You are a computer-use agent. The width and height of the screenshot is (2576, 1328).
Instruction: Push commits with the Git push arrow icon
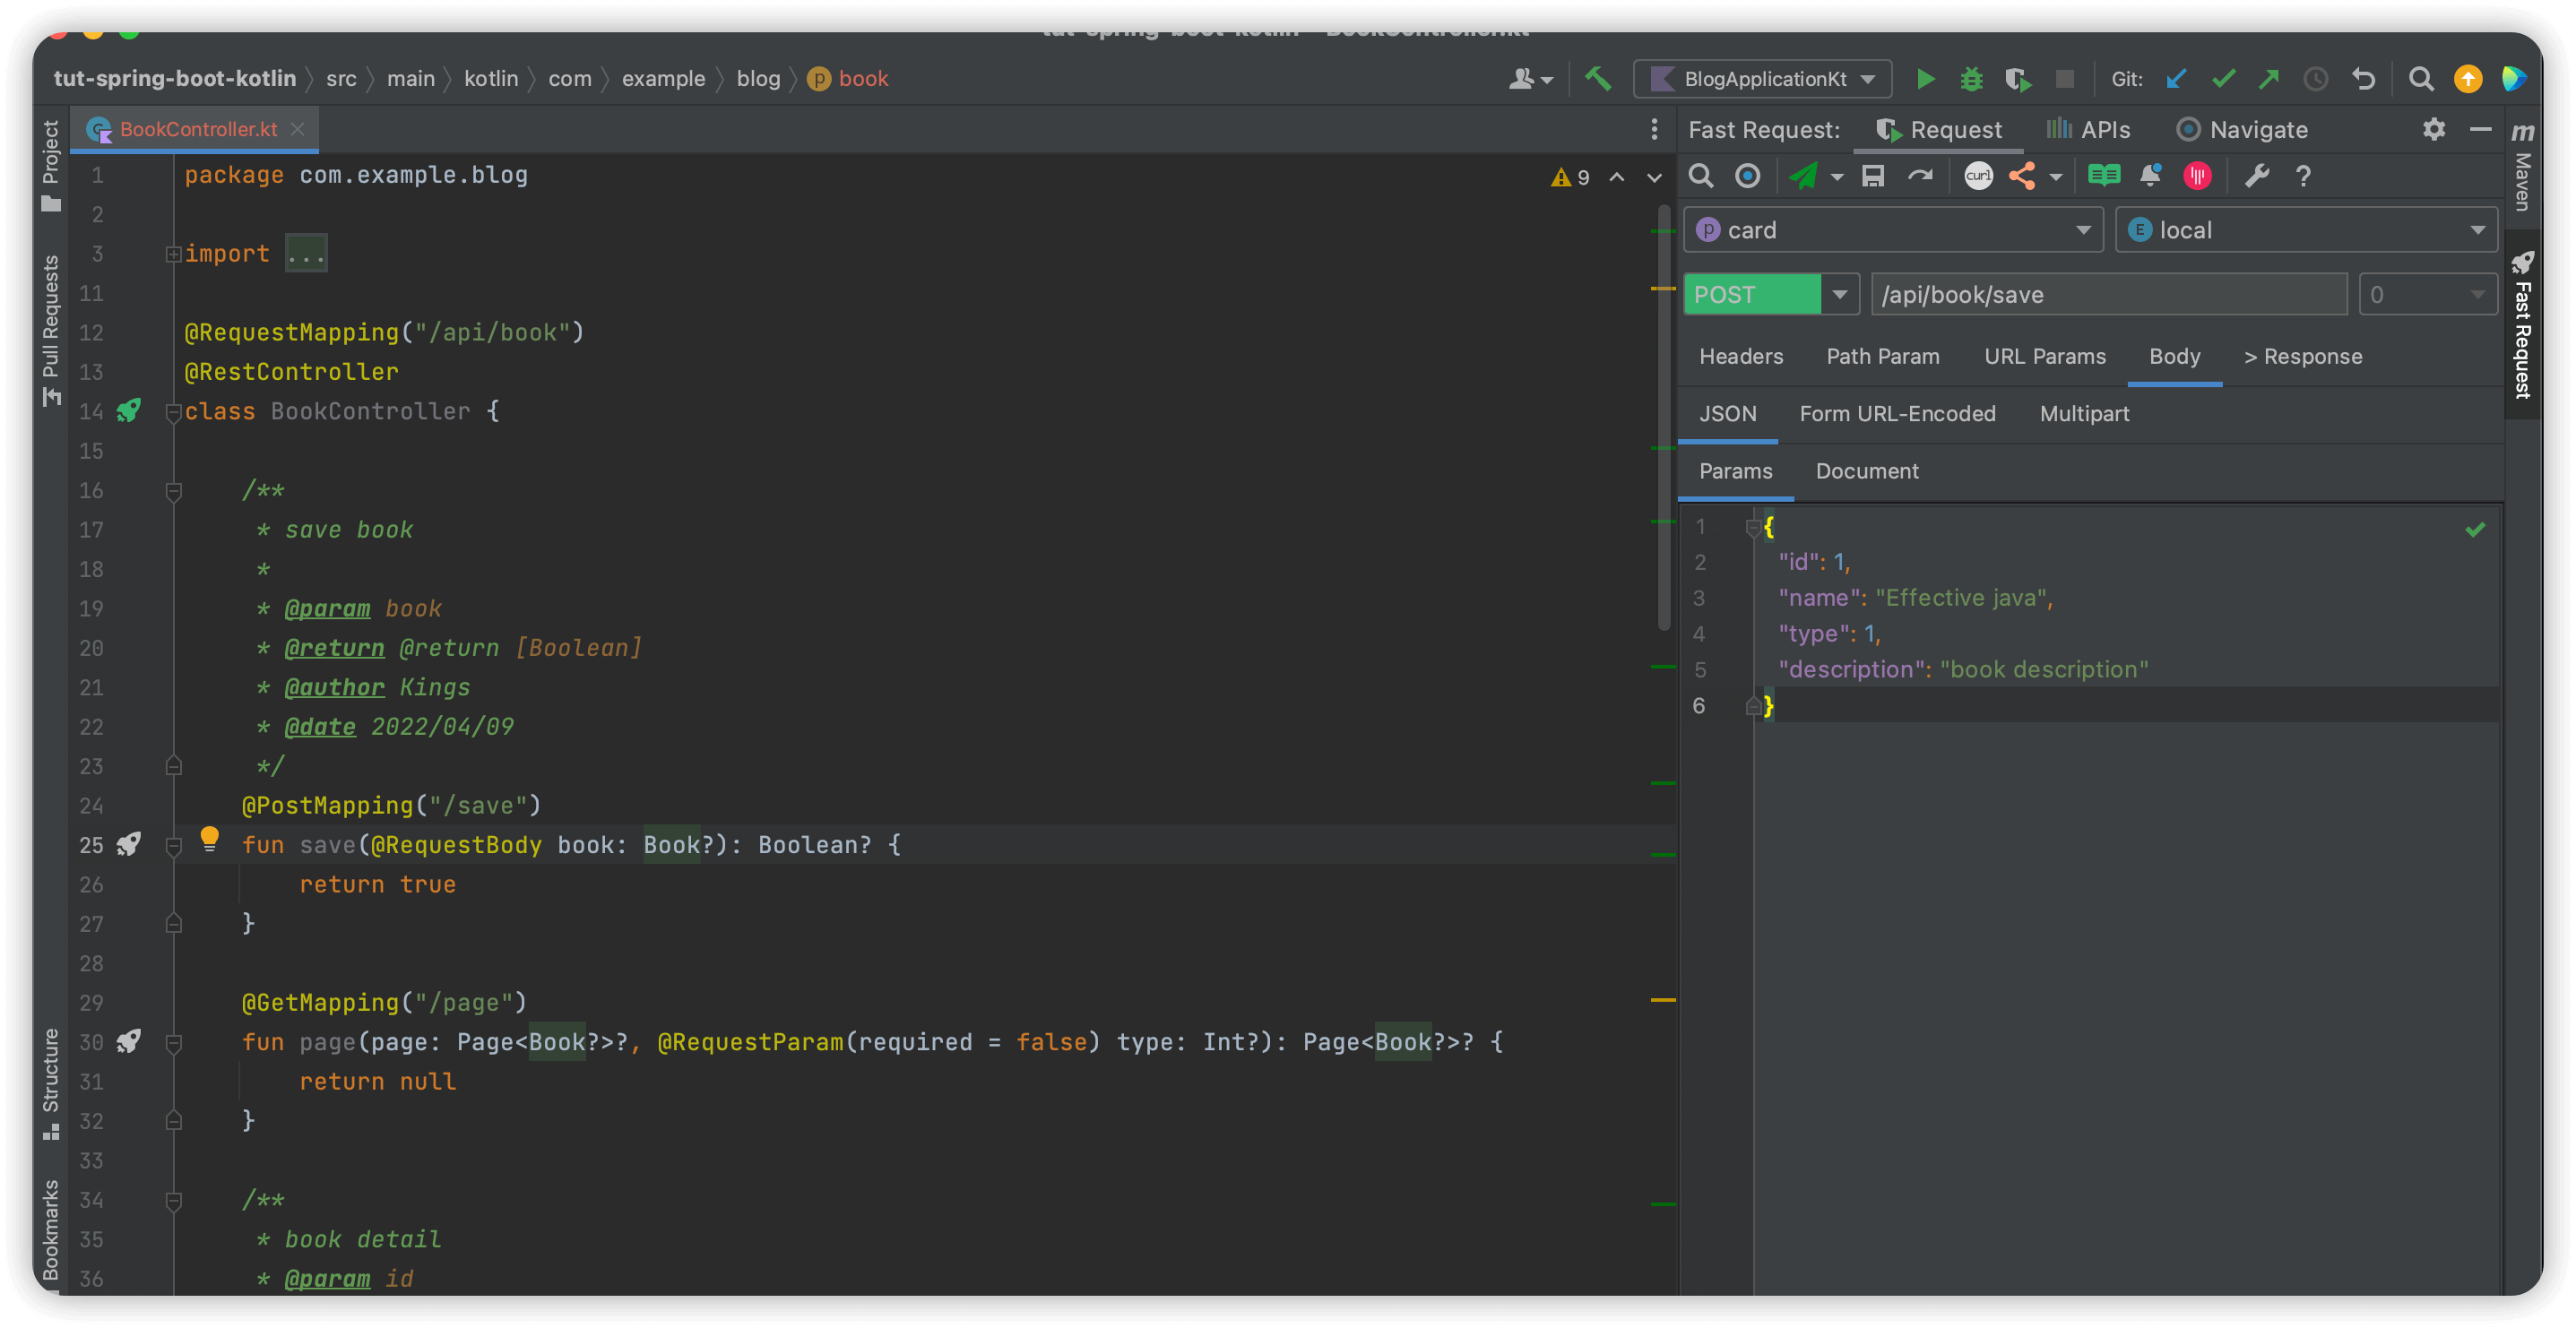(x=2269, y=79)
